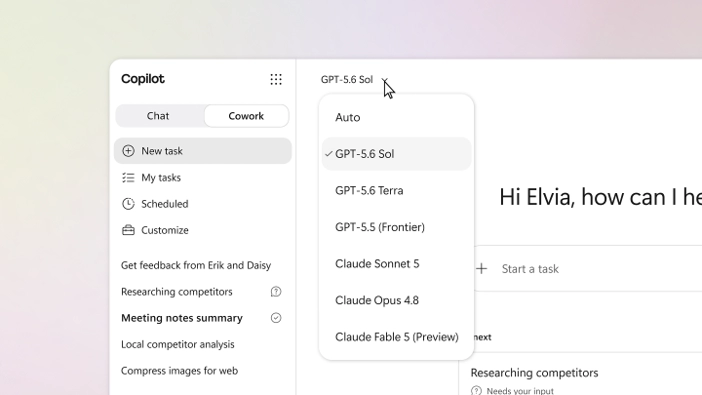The width and height of the screenshot is (702, 395).
Task: Click the toolbox icon beside Customize
Action: coord(128,230)
